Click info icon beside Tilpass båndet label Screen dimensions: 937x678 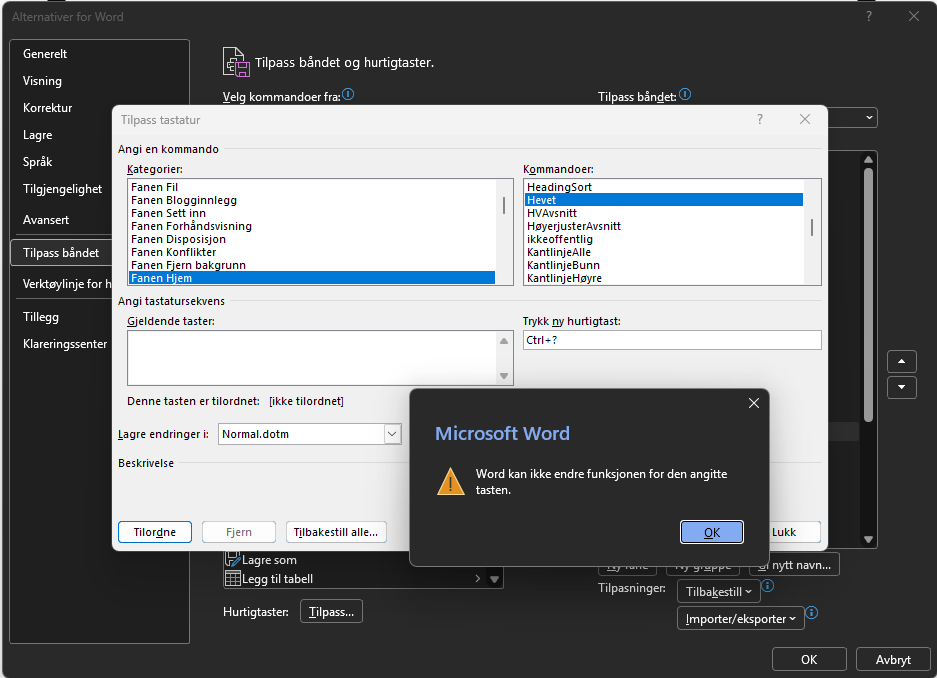[685, 94]
